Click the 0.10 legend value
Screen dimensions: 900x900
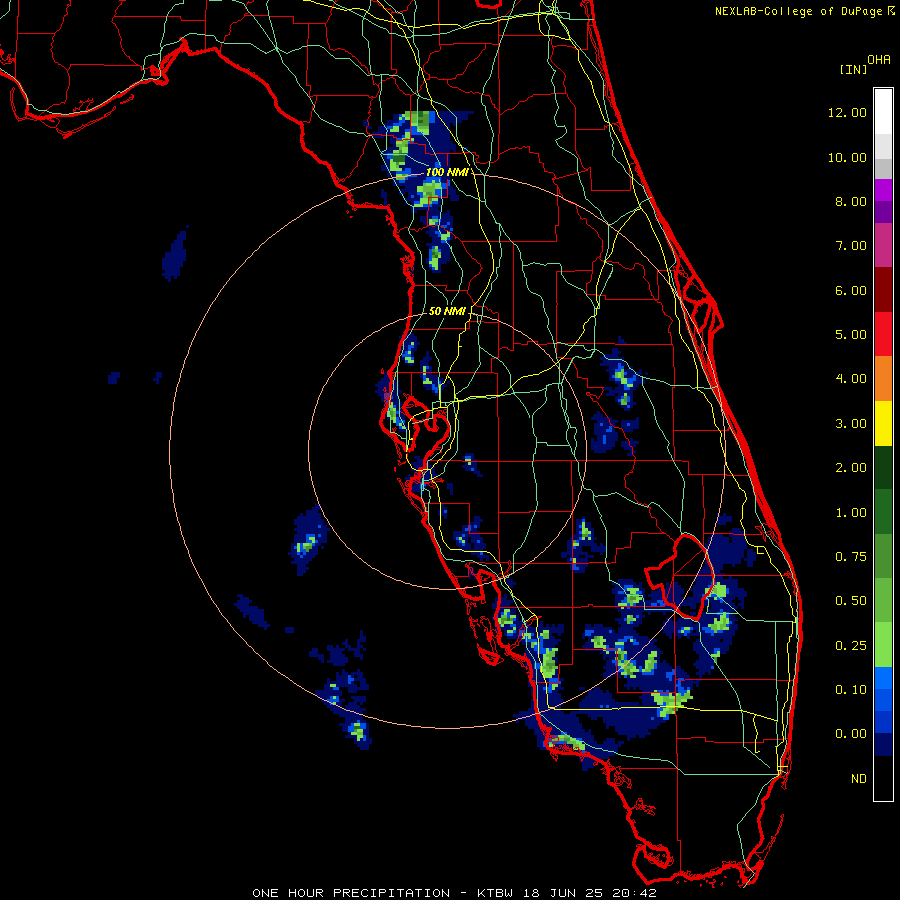(851, 690)
